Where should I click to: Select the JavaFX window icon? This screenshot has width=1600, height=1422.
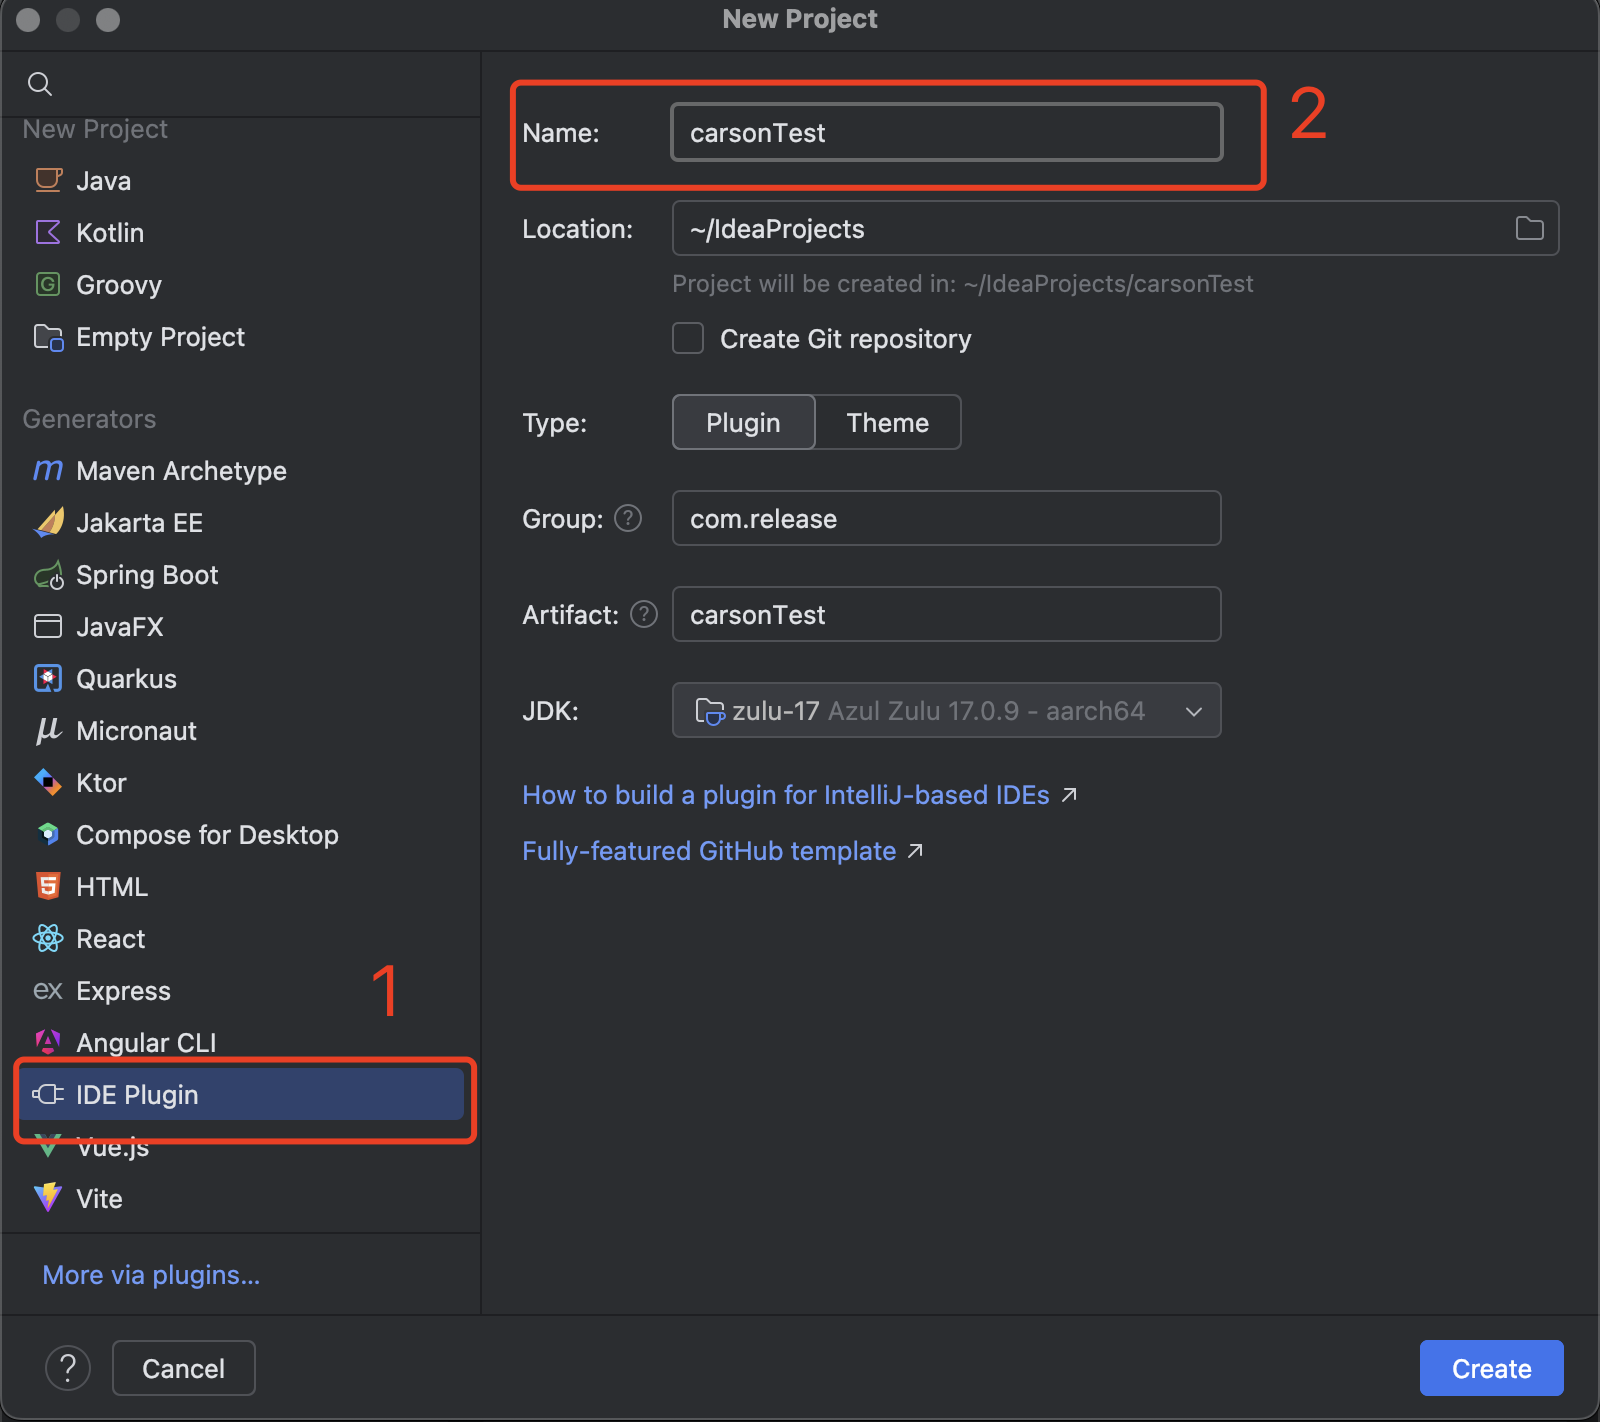click(x=48, y=626)
